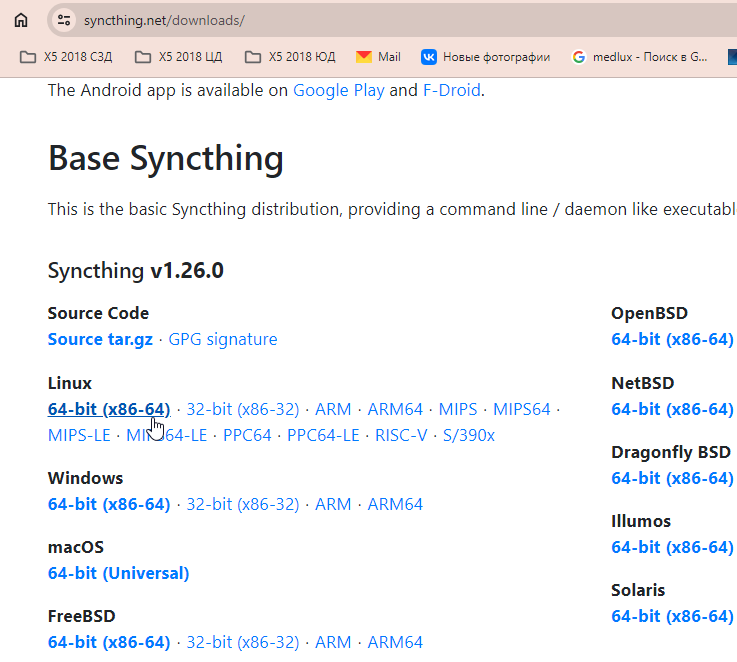This screenshot has width=737, height=662.
Task: Click the macOS section label
Action: [x=76, y=548]
